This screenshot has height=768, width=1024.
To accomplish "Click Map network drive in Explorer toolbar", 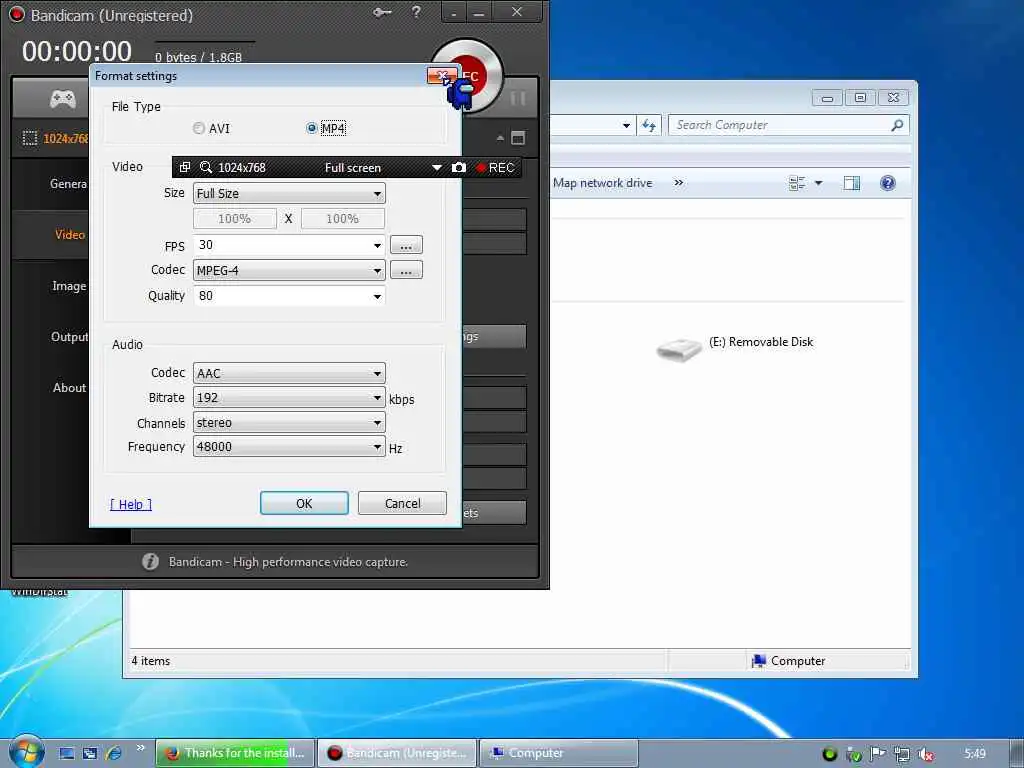I will pos(602,184).
